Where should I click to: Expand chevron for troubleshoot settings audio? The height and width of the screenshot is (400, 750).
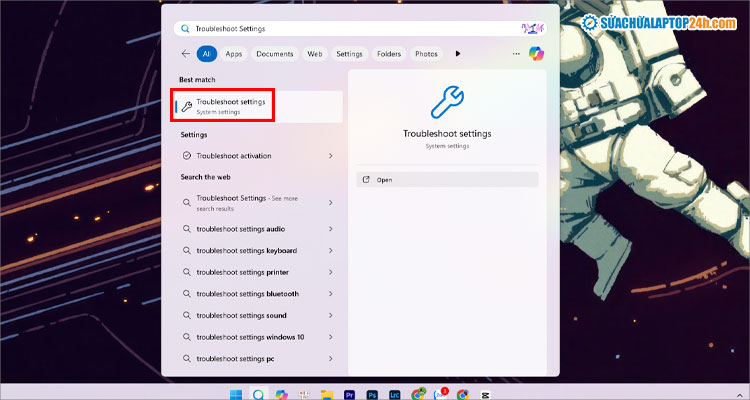[331, 228]
